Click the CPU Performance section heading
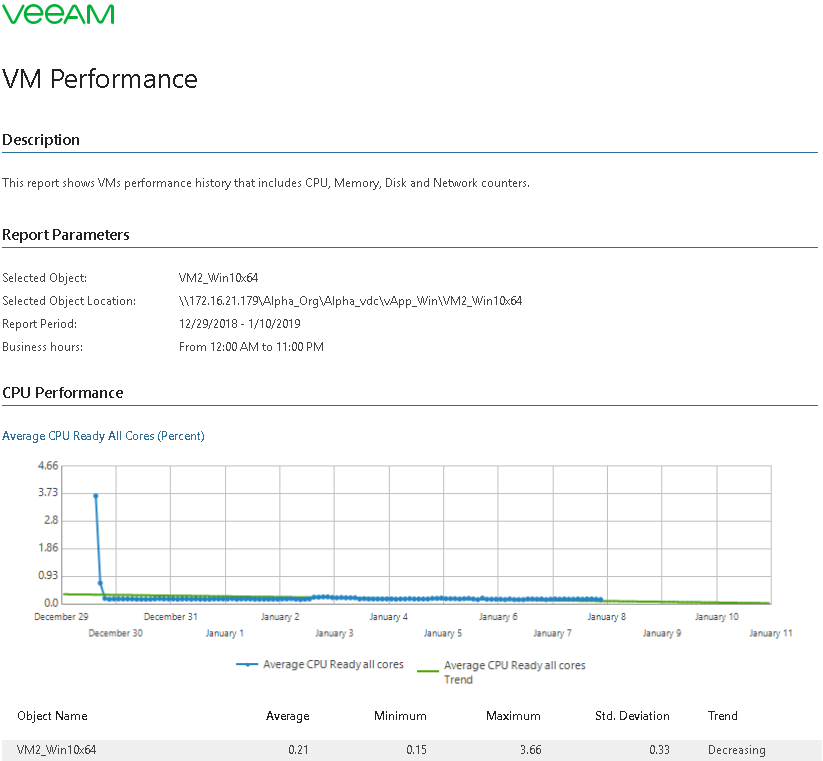Viewport: 823px width, 761px height. (63, 393)
